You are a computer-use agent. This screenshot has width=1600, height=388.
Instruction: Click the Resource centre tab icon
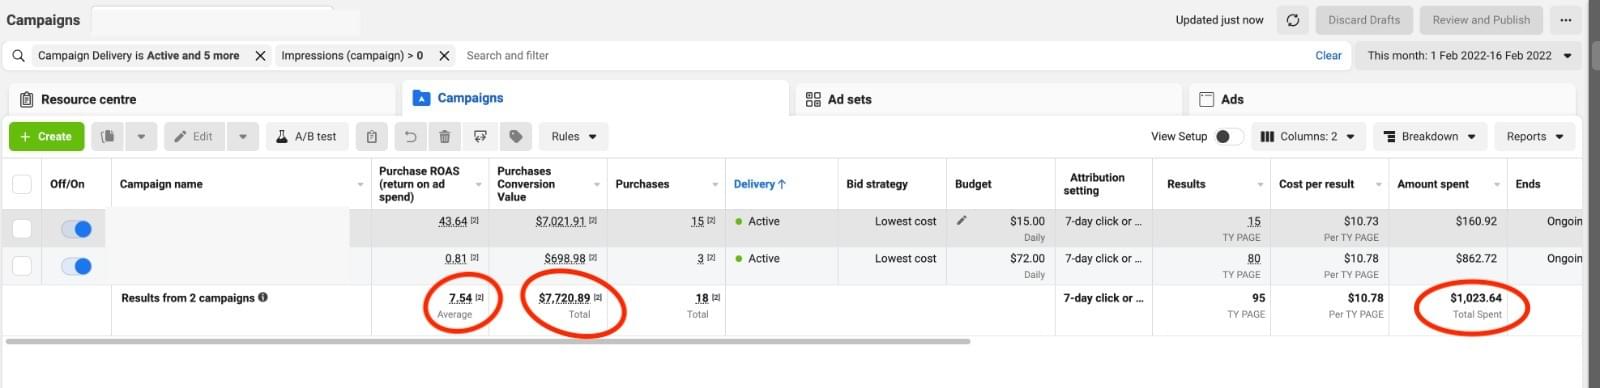tap(27, 99)
